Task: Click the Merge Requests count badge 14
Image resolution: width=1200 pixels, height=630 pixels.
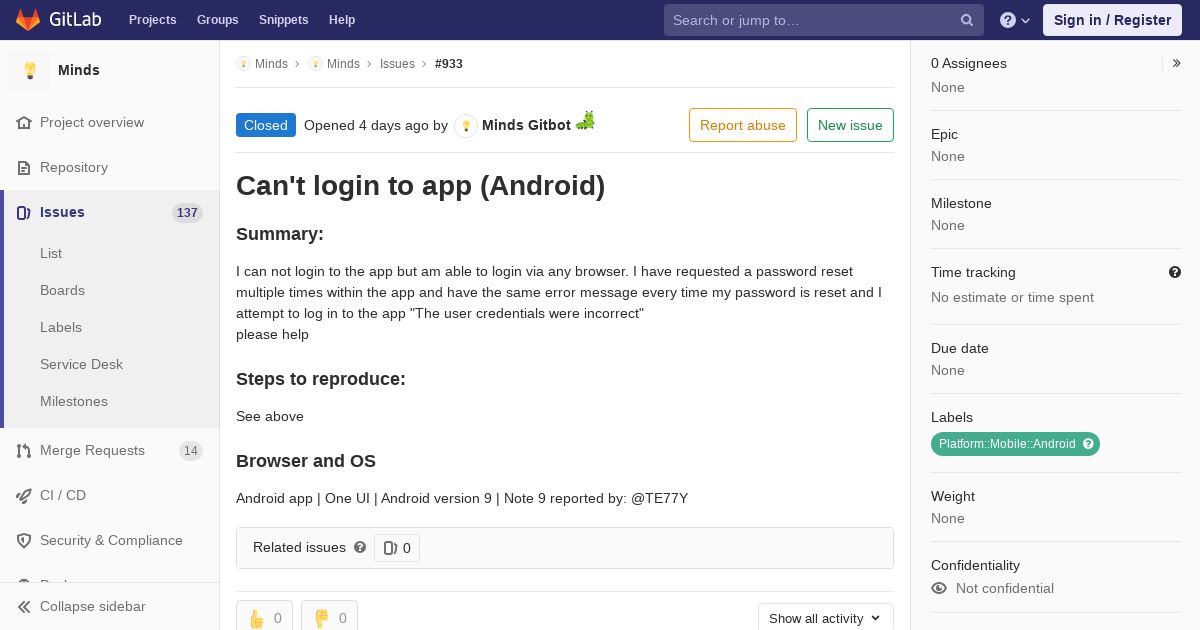Action: pos(191,451)
